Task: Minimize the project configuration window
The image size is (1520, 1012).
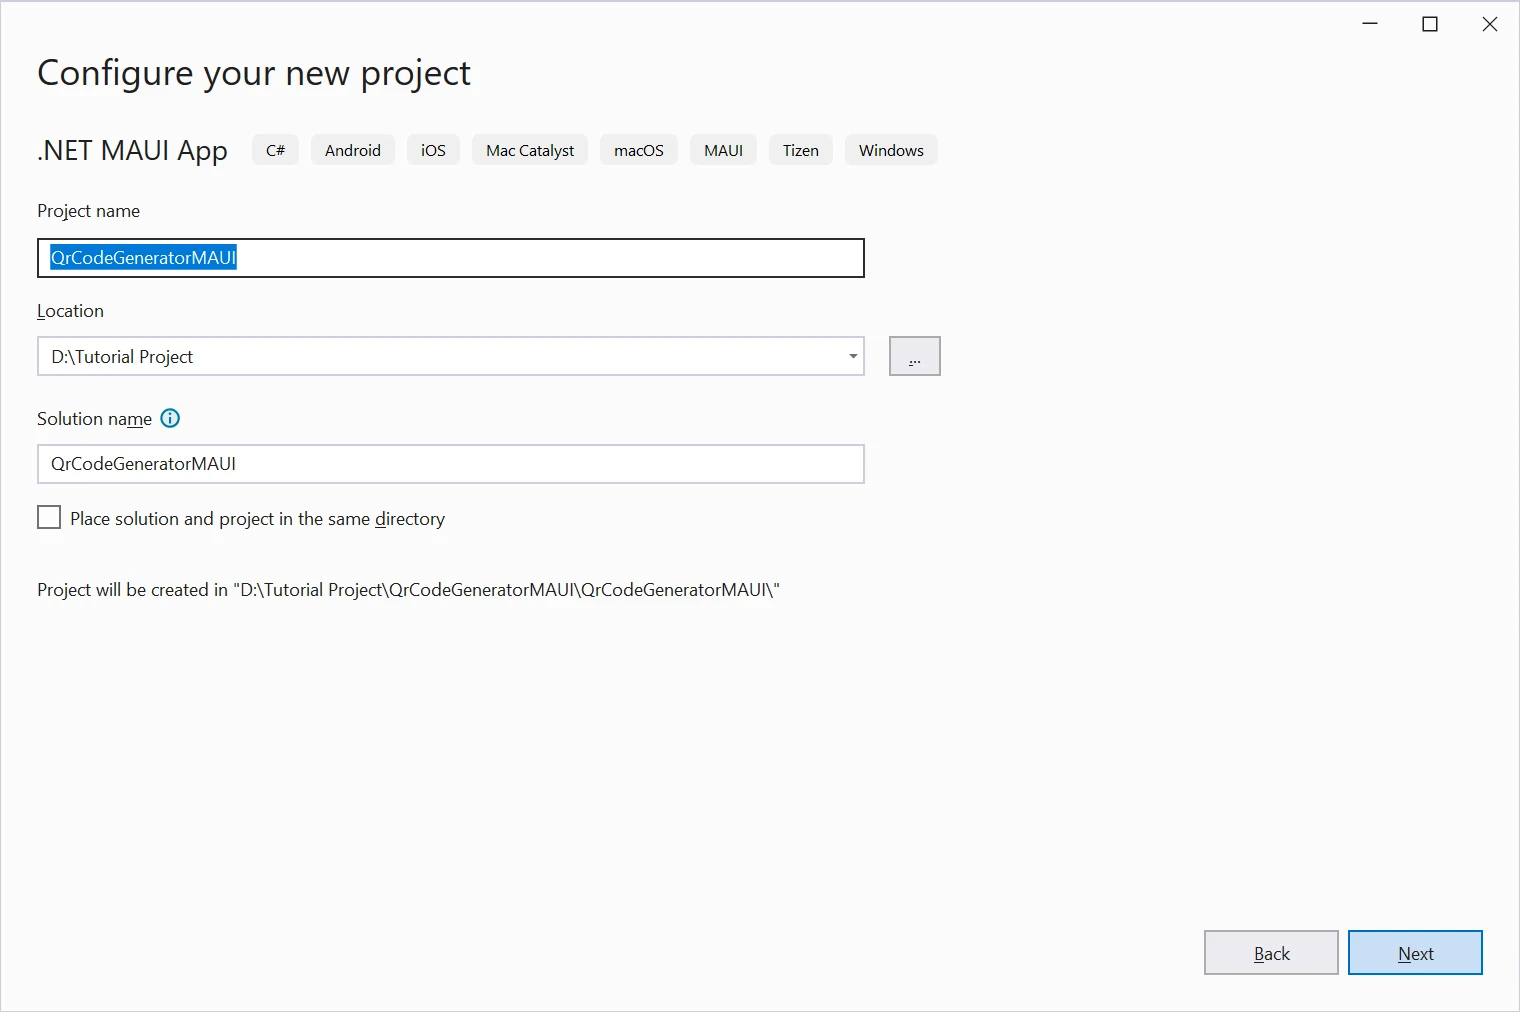Action: 1370,24
